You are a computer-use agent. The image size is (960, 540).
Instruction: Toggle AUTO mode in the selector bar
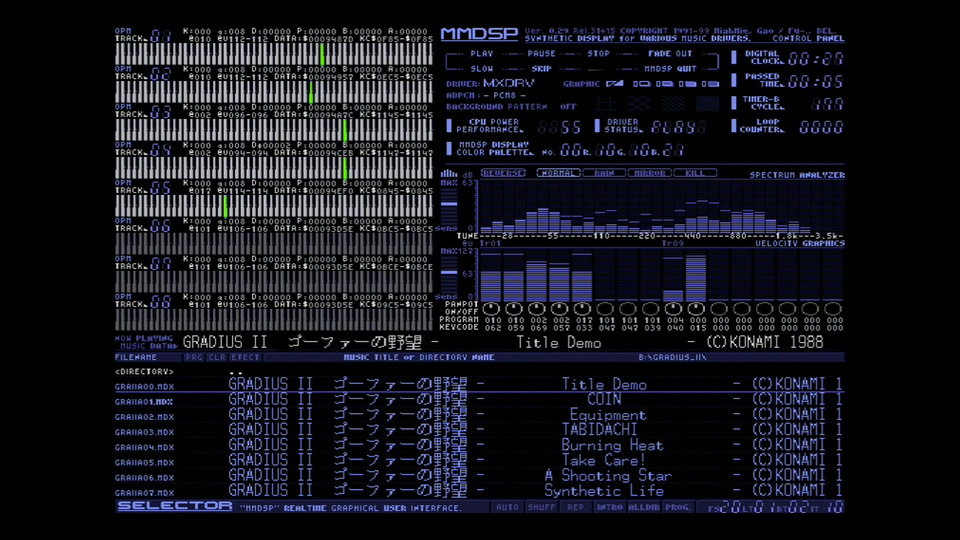click(x=507, y=507)
